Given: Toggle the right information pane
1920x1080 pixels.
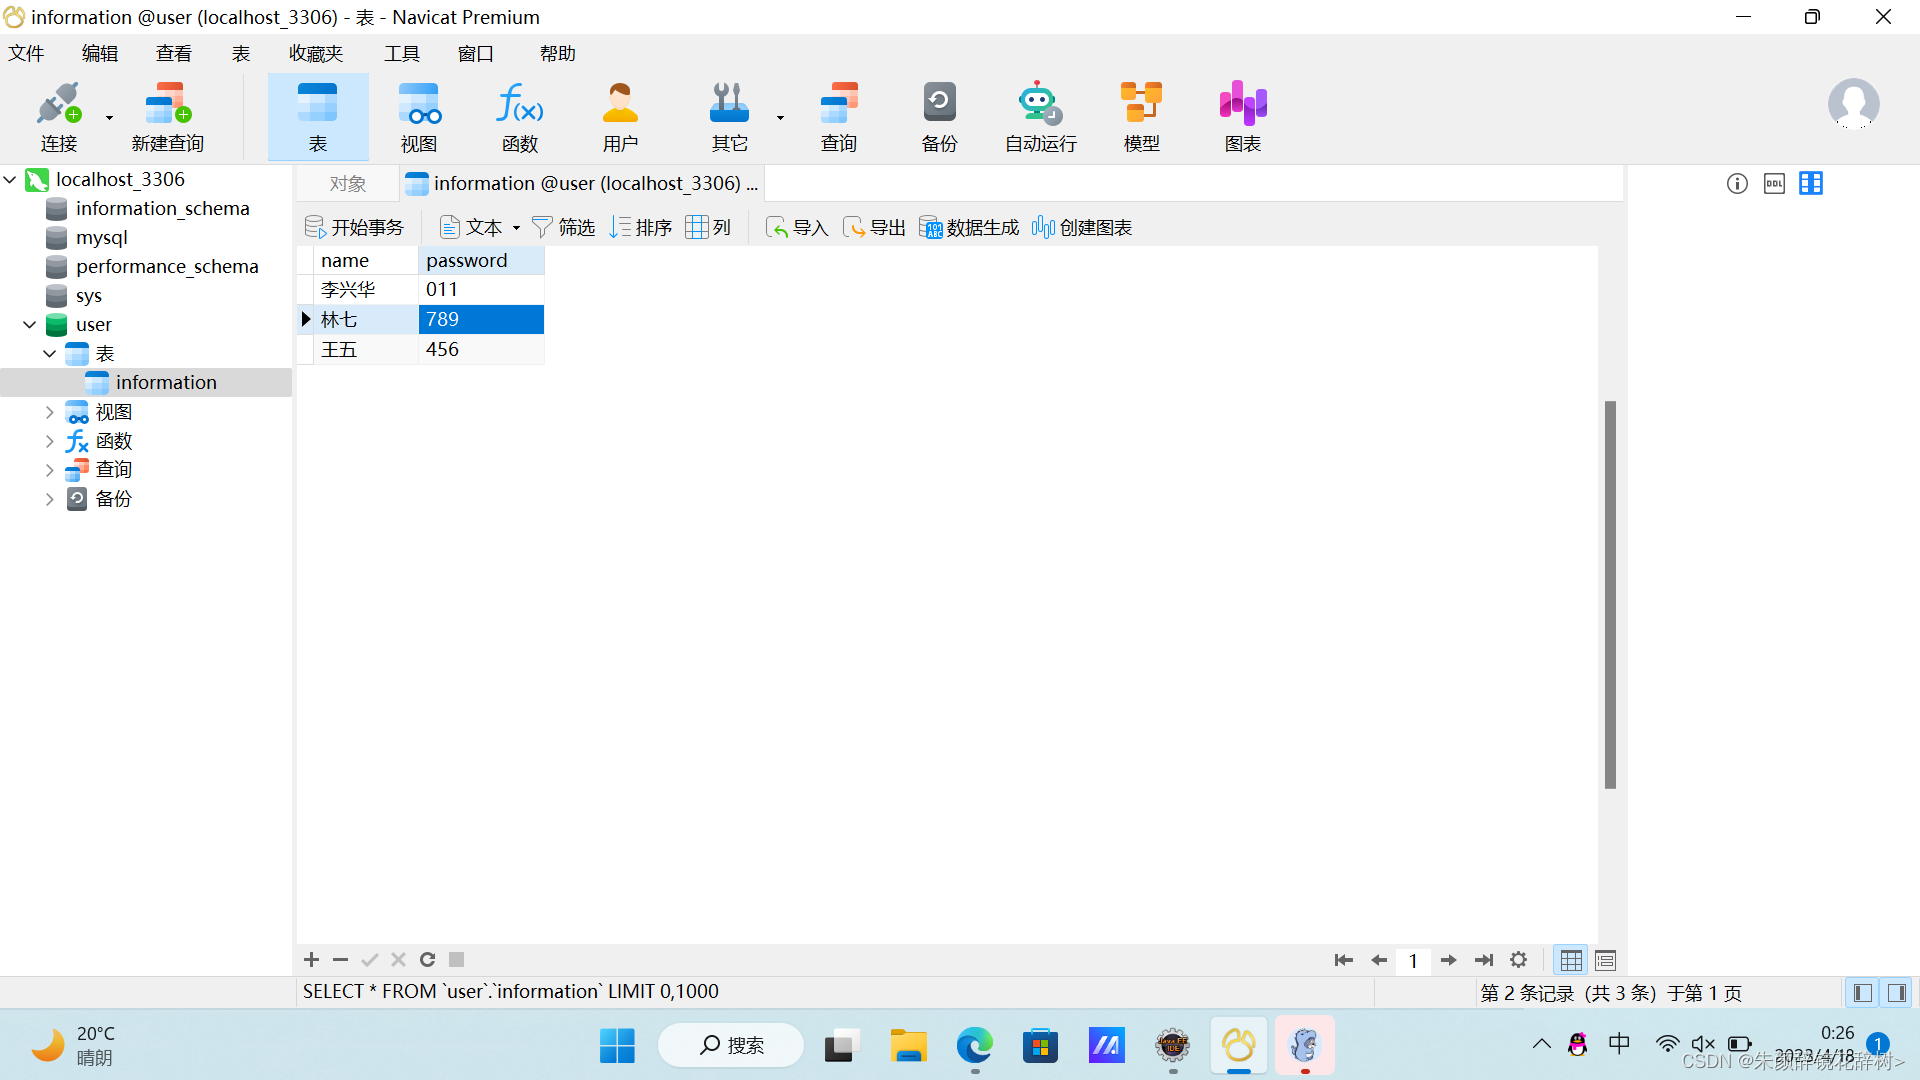Looking at the screenshot, I should 1896,993.
